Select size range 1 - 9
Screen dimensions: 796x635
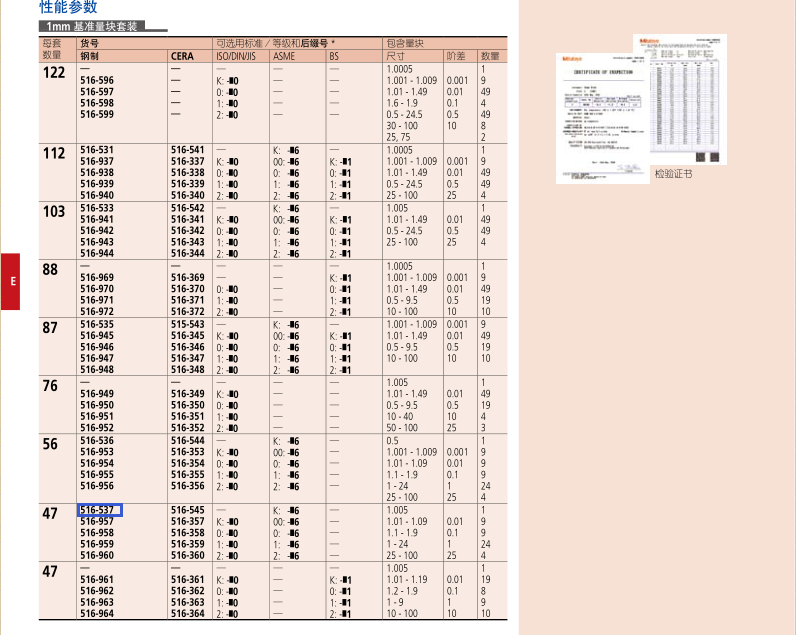pos(395,603)
